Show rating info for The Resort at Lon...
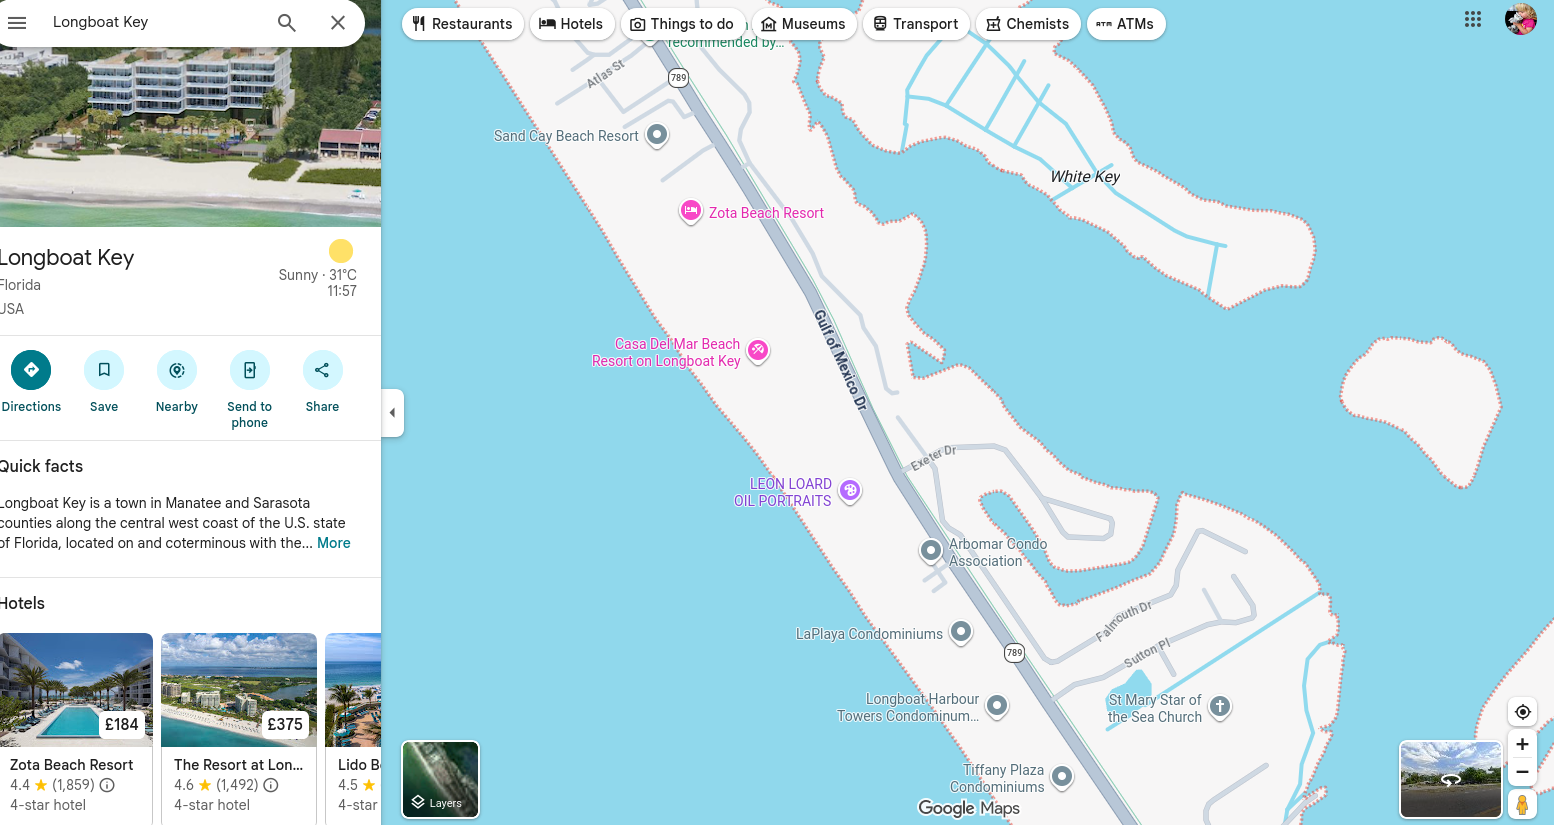Image resolution: width=1554 pixels, height=825 pixels. pos(271,785)
